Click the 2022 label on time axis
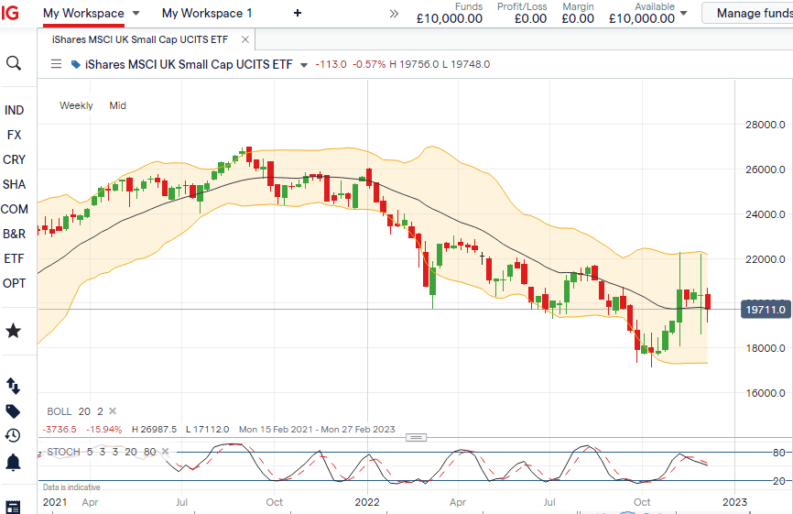 coord(367,502)
